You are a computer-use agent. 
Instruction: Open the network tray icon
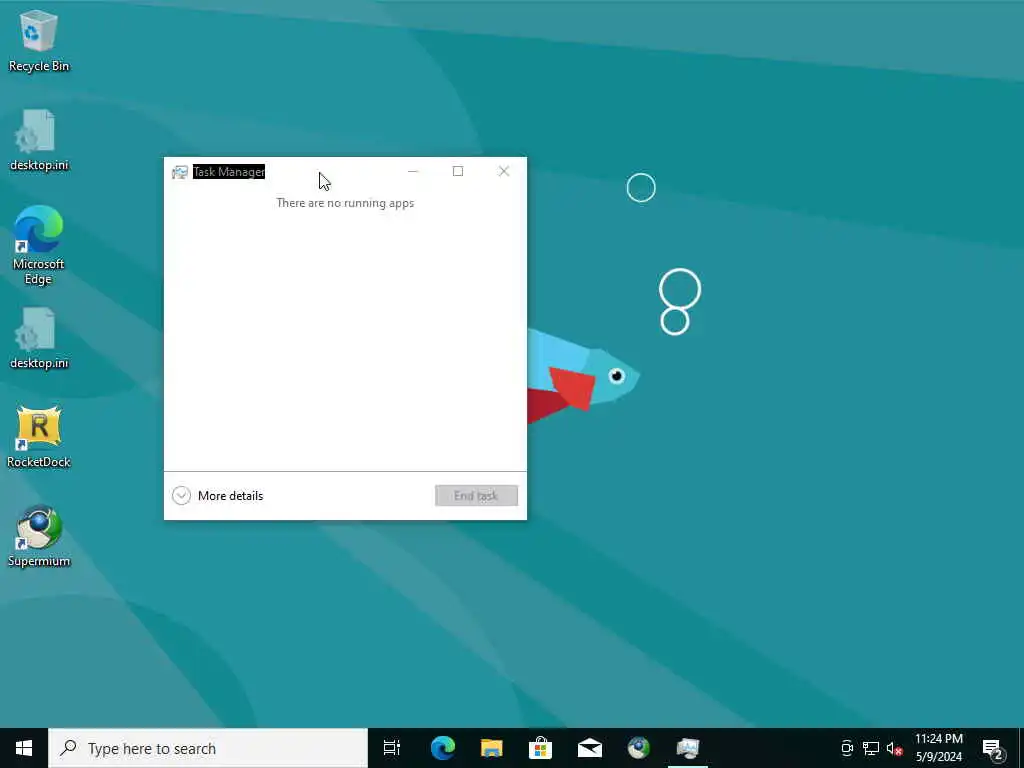point(871,748)
